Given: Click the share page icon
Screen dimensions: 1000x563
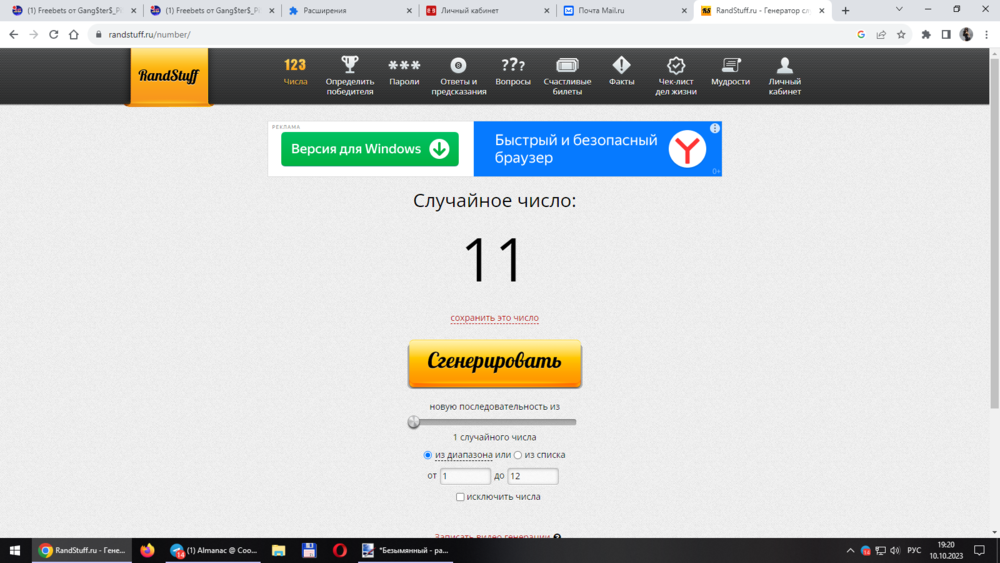Looking at the screenshot, I should (881, 34).
